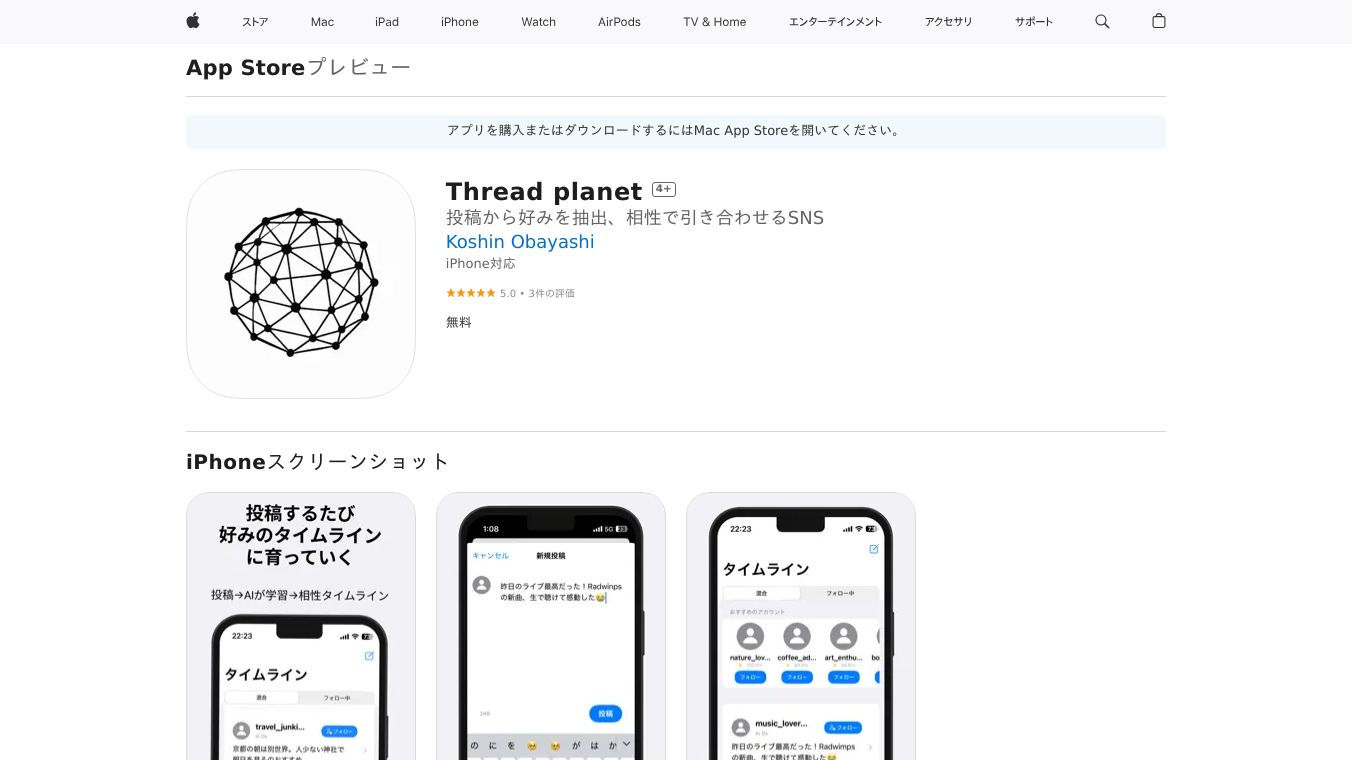Image resolution: width=1352 pixels, height=760 pixels.
Task: Open the shopping bag icon
Action: click(x=1159, y=21)
